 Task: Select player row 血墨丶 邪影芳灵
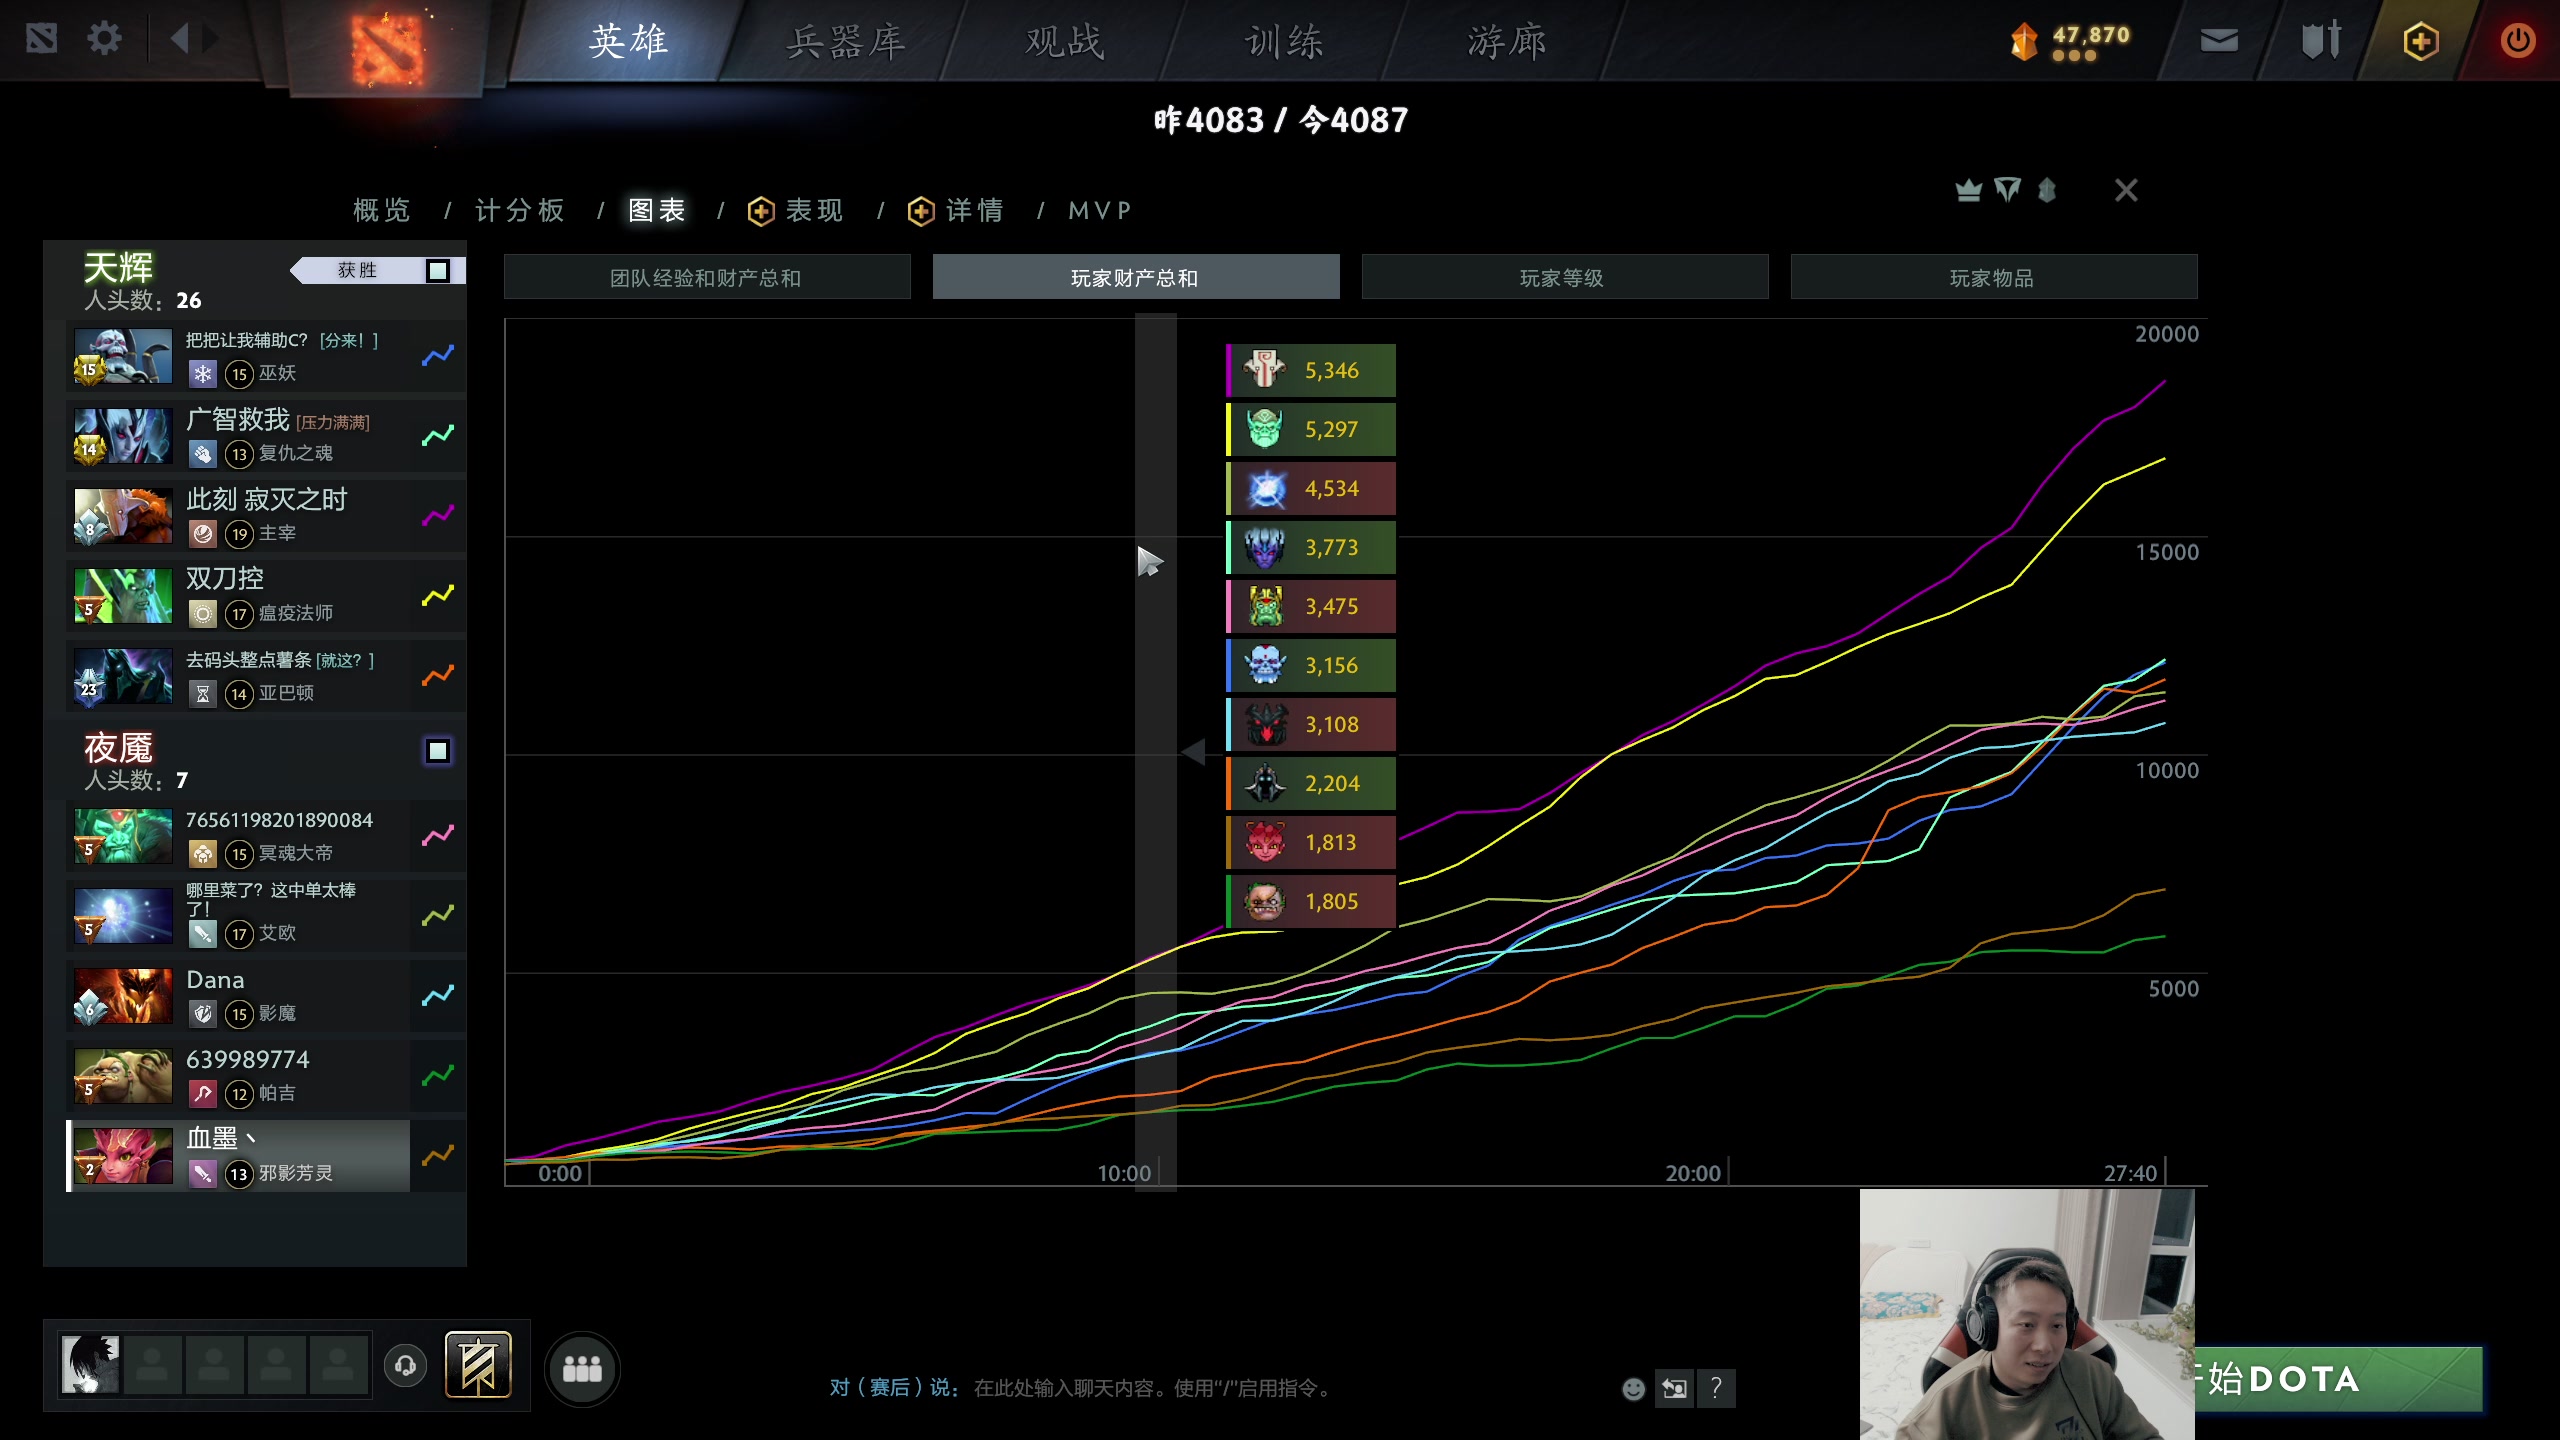click(239, 1155)
